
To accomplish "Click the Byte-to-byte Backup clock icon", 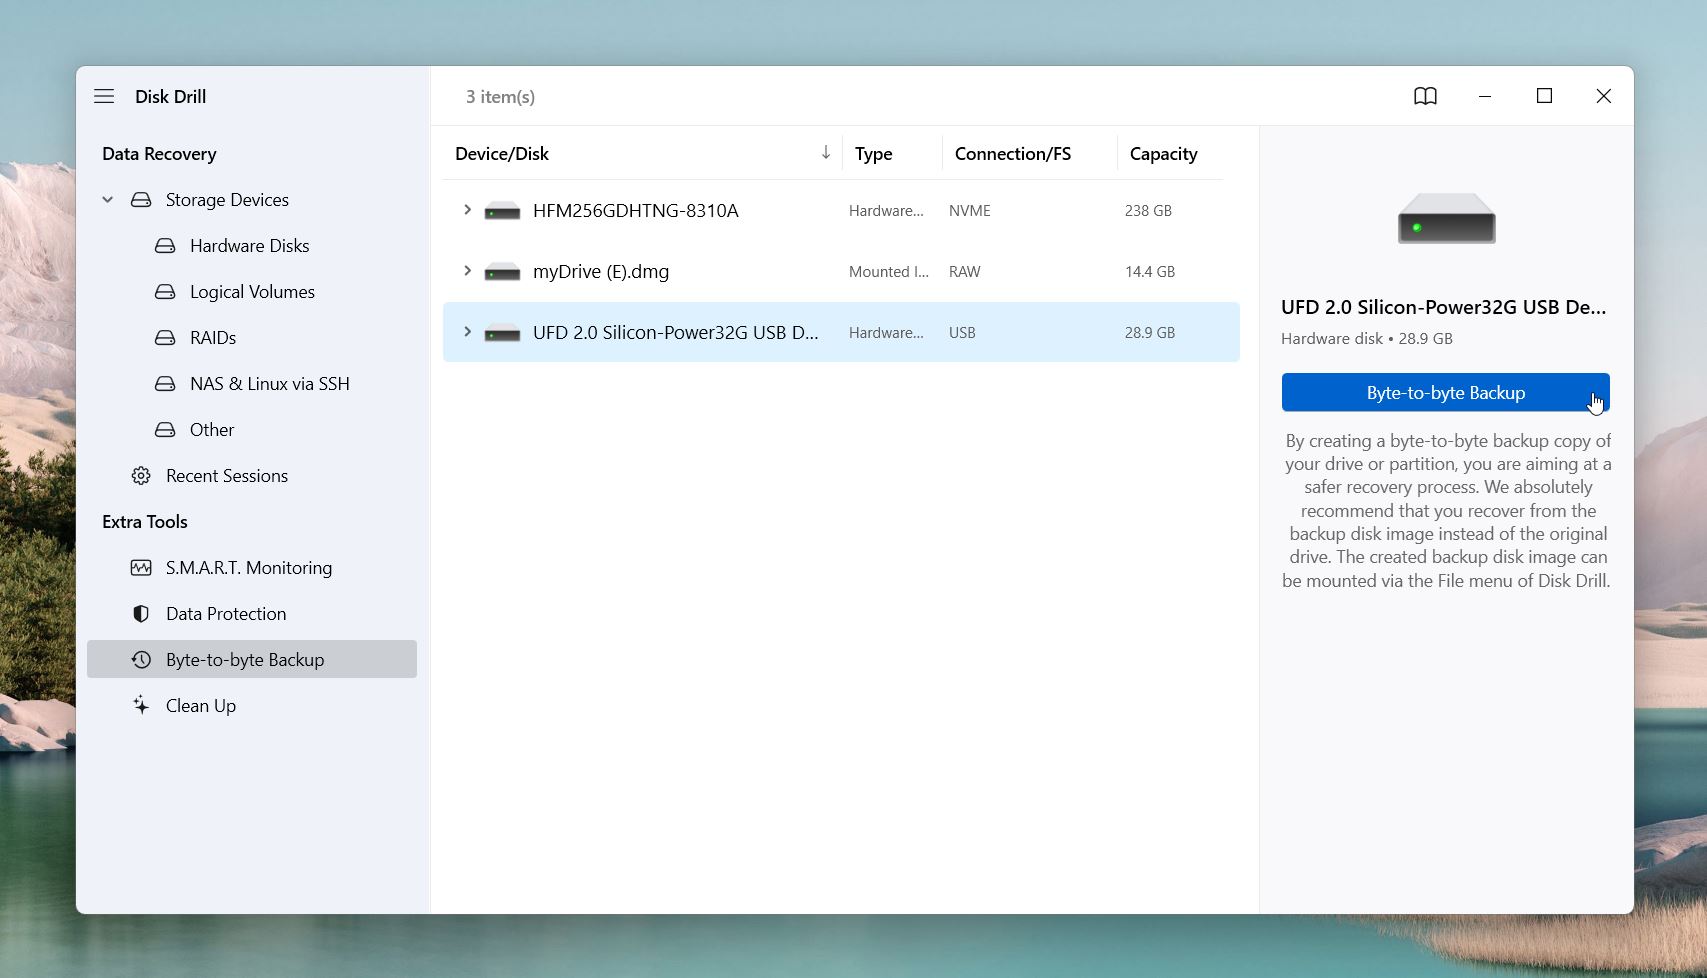I will tap(141, 660).
